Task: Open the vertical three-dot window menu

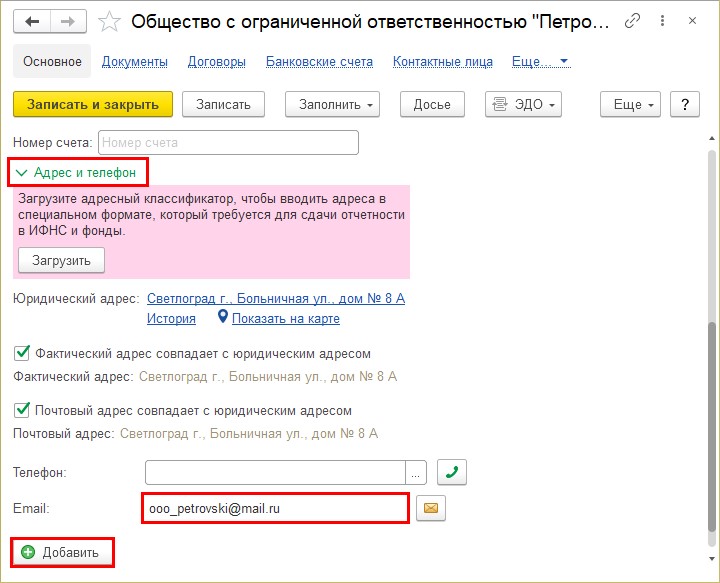Action: point(662,21)
